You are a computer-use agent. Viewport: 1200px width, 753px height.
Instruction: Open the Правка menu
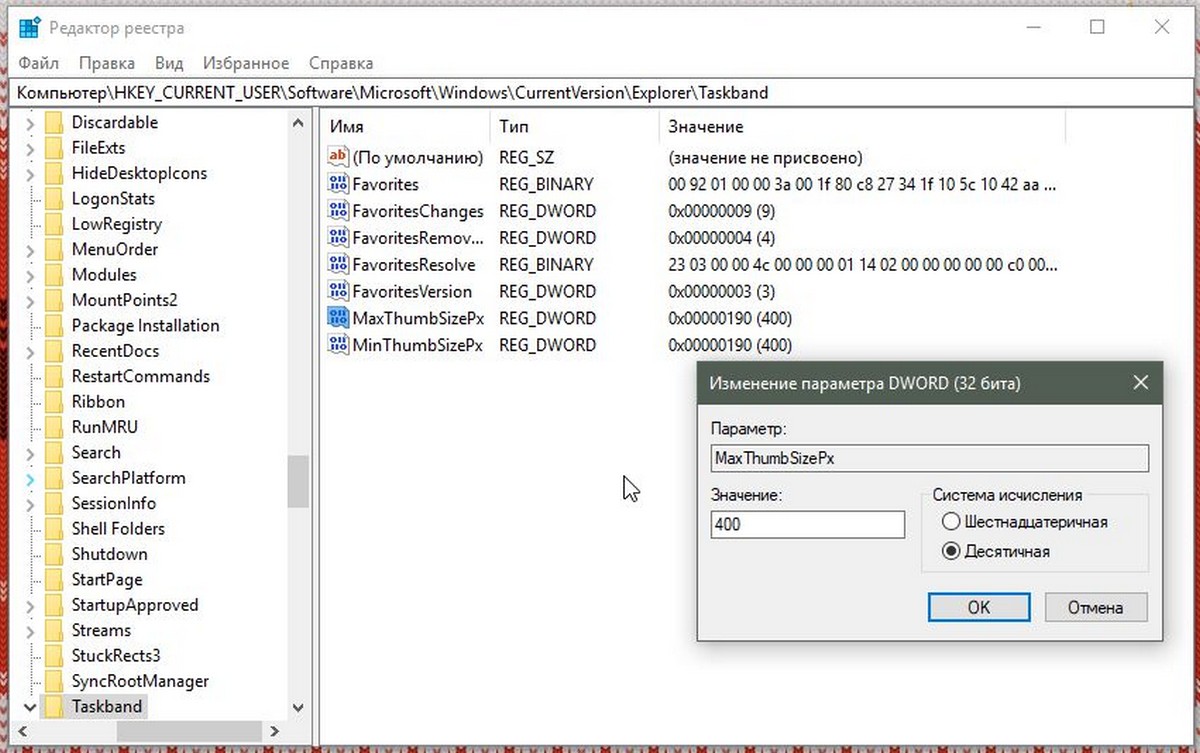107,63
